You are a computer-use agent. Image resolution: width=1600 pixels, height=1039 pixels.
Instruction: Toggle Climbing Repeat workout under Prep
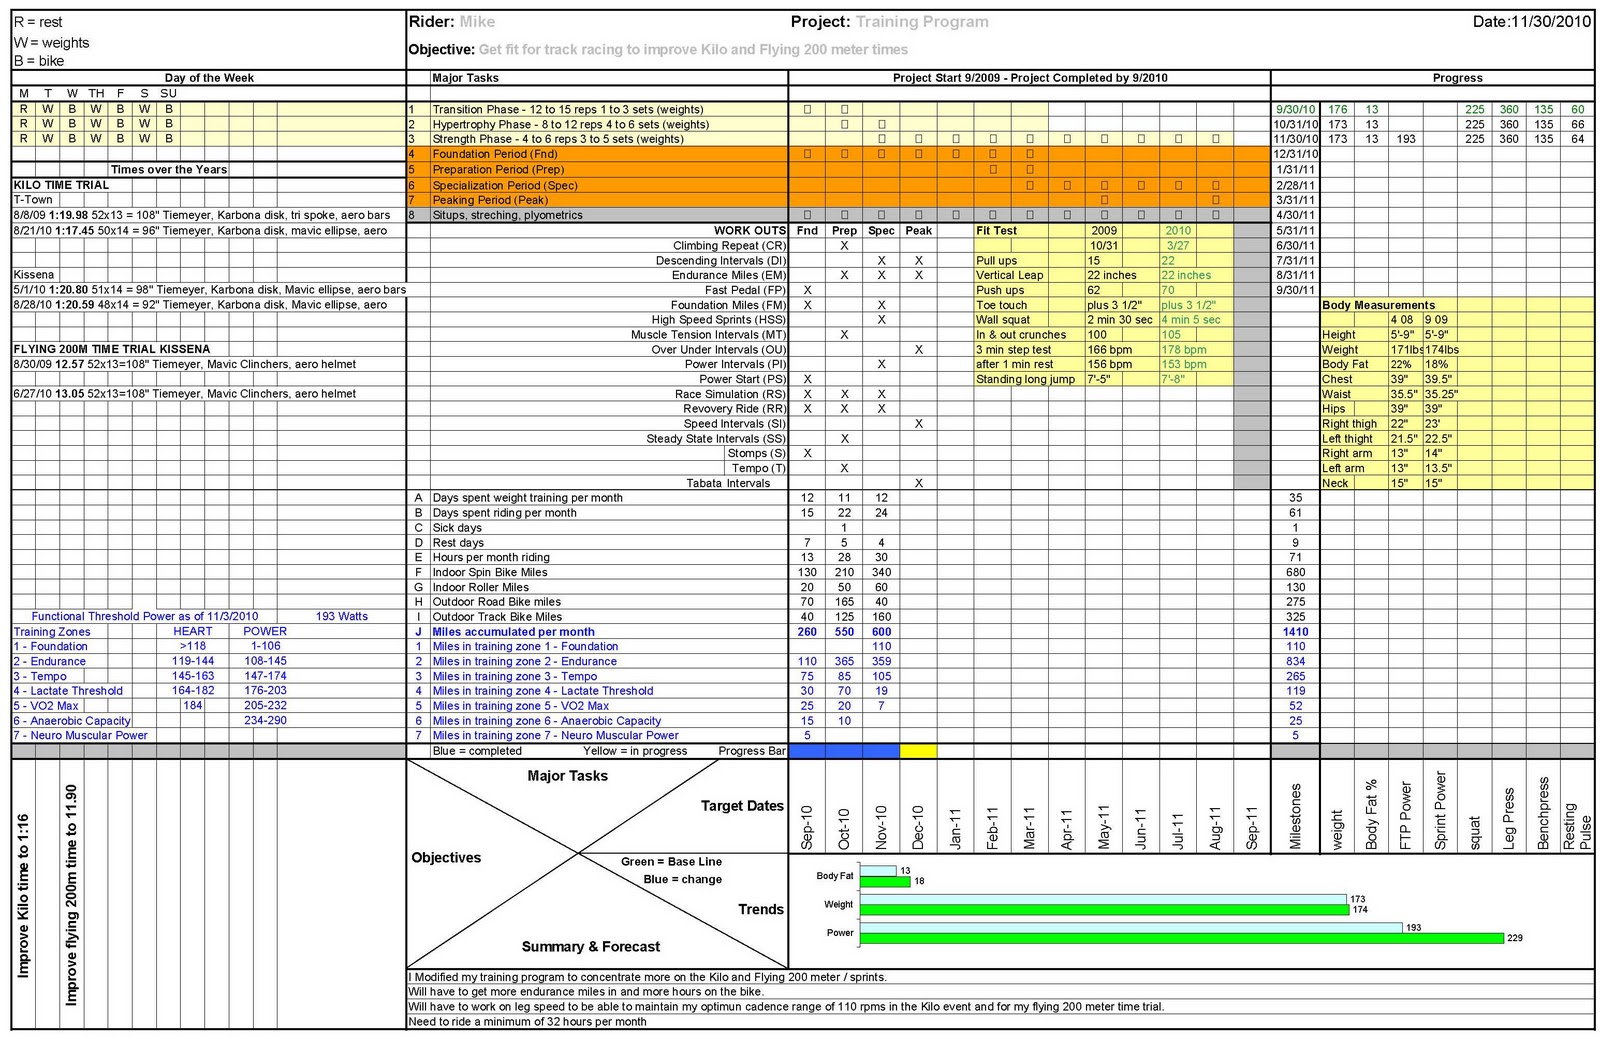point(844,245)
